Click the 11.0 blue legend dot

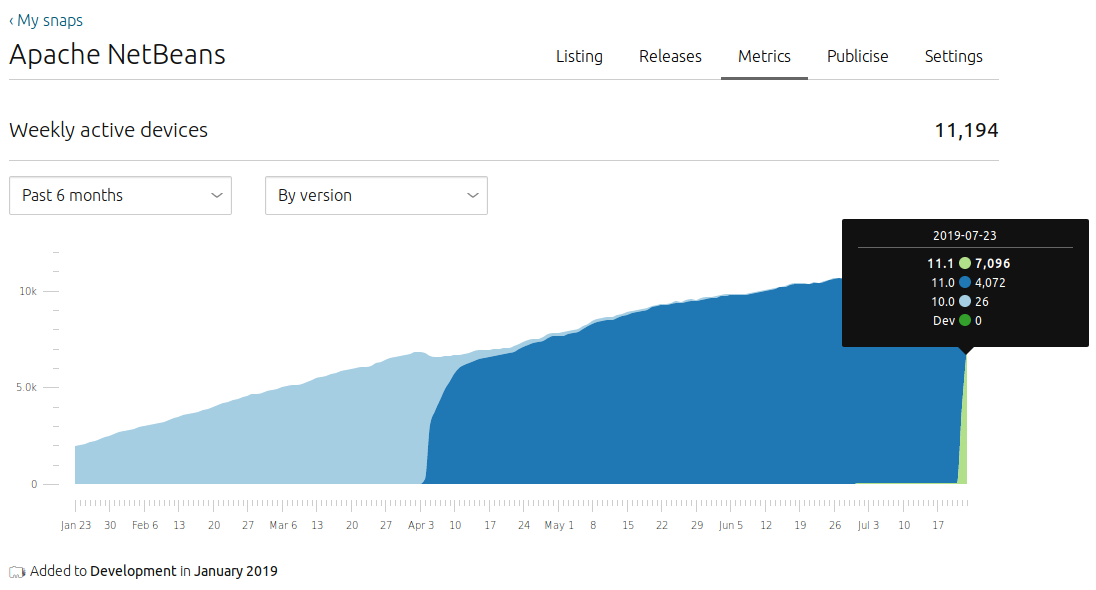pyautogui.click(x=965, y=282)
